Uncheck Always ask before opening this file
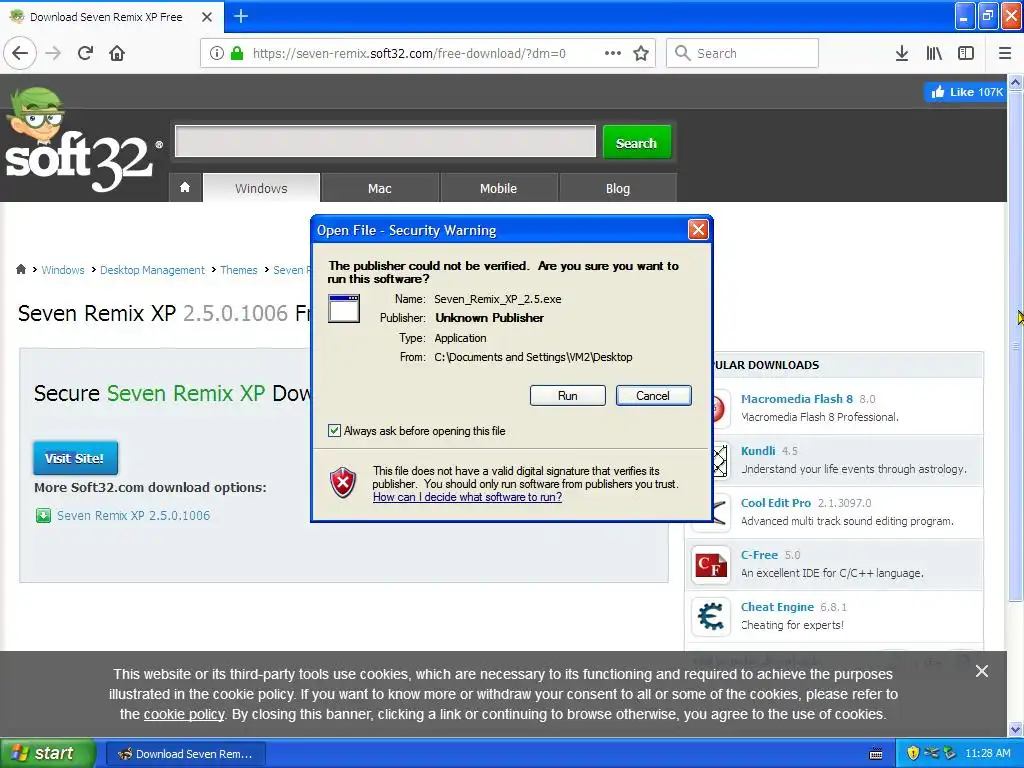This screenshot has height=768, width=1024. point(334,430)
